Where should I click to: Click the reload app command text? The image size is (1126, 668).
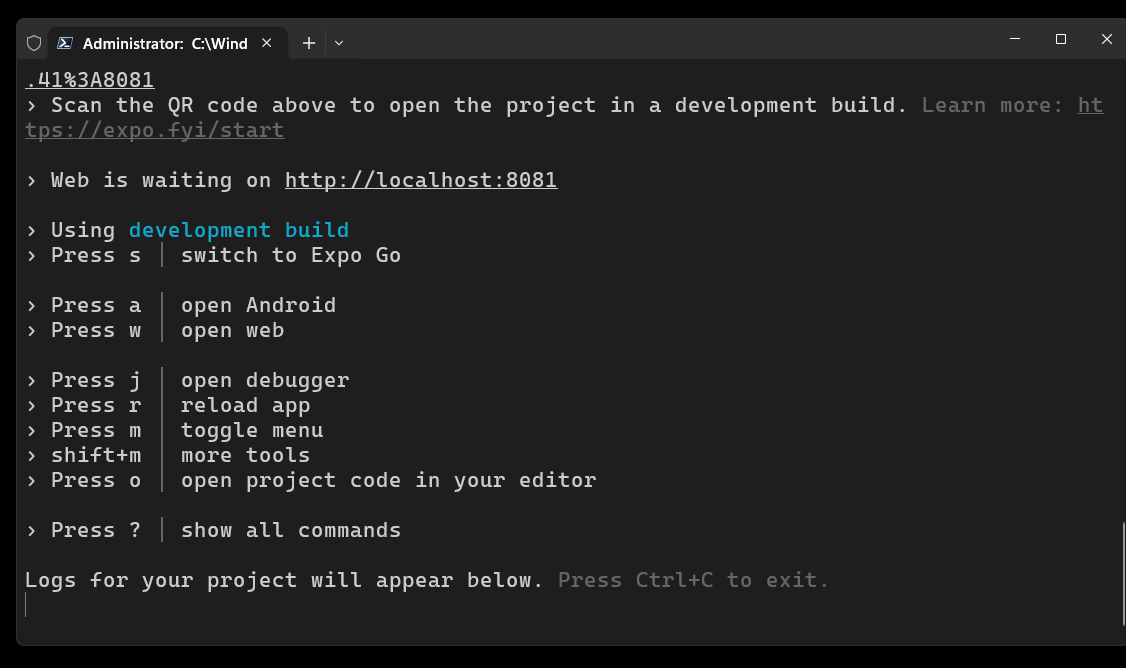(246, 405)
